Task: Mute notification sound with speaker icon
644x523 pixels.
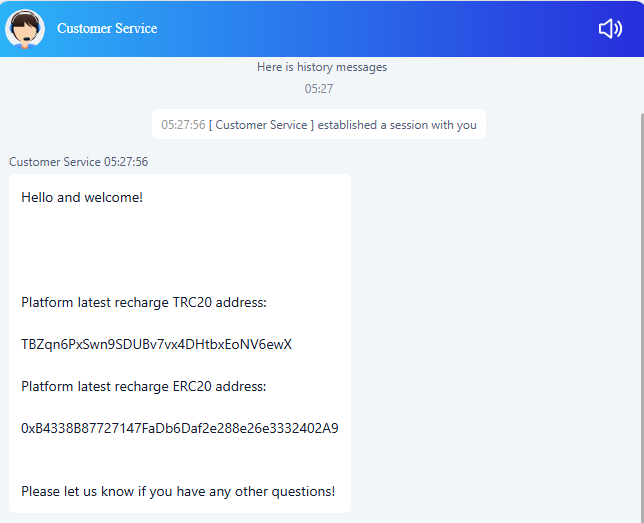Action: click(610, 29)
